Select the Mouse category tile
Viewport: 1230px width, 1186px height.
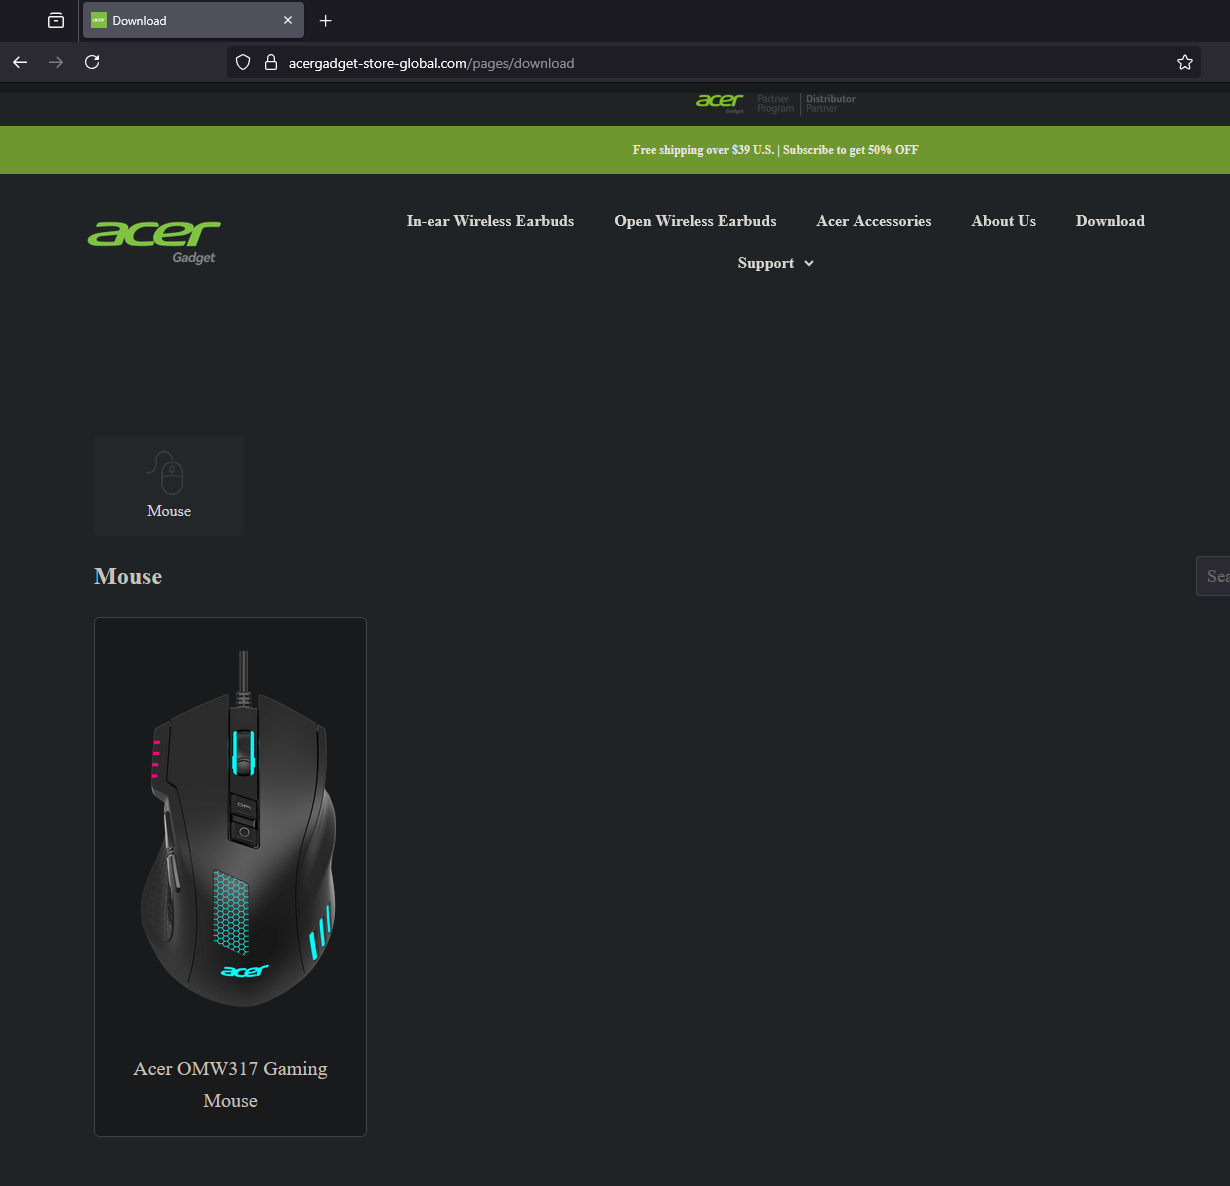(x=169, y=486)
